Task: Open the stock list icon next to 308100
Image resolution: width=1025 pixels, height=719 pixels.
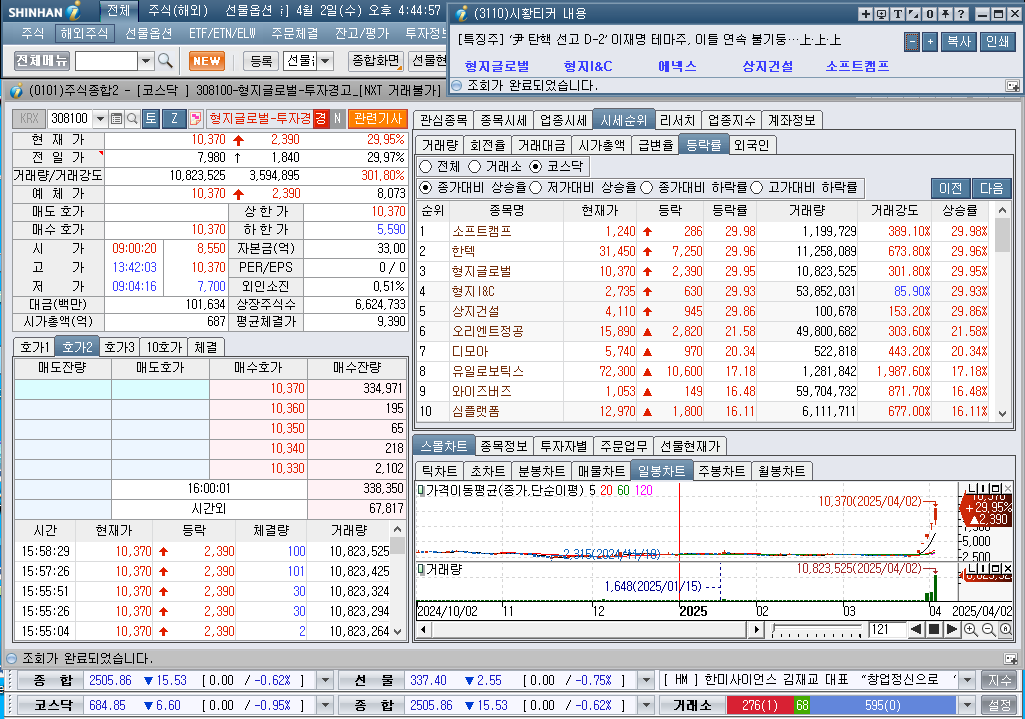Action: click(116, 118)
